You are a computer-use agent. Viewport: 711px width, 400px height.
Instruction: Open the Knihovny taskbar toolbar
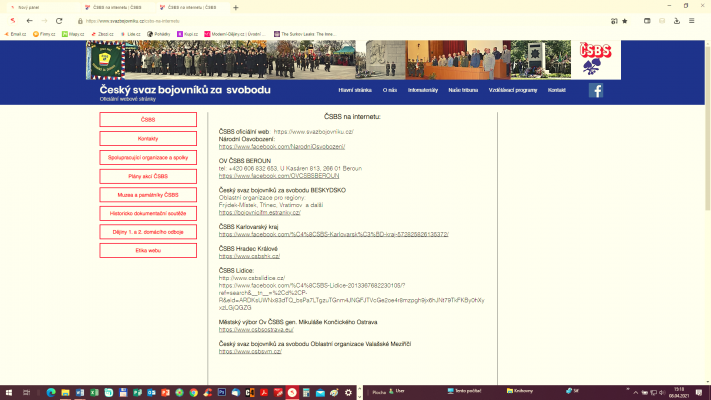pyautogui.click(x=520, y=391)
